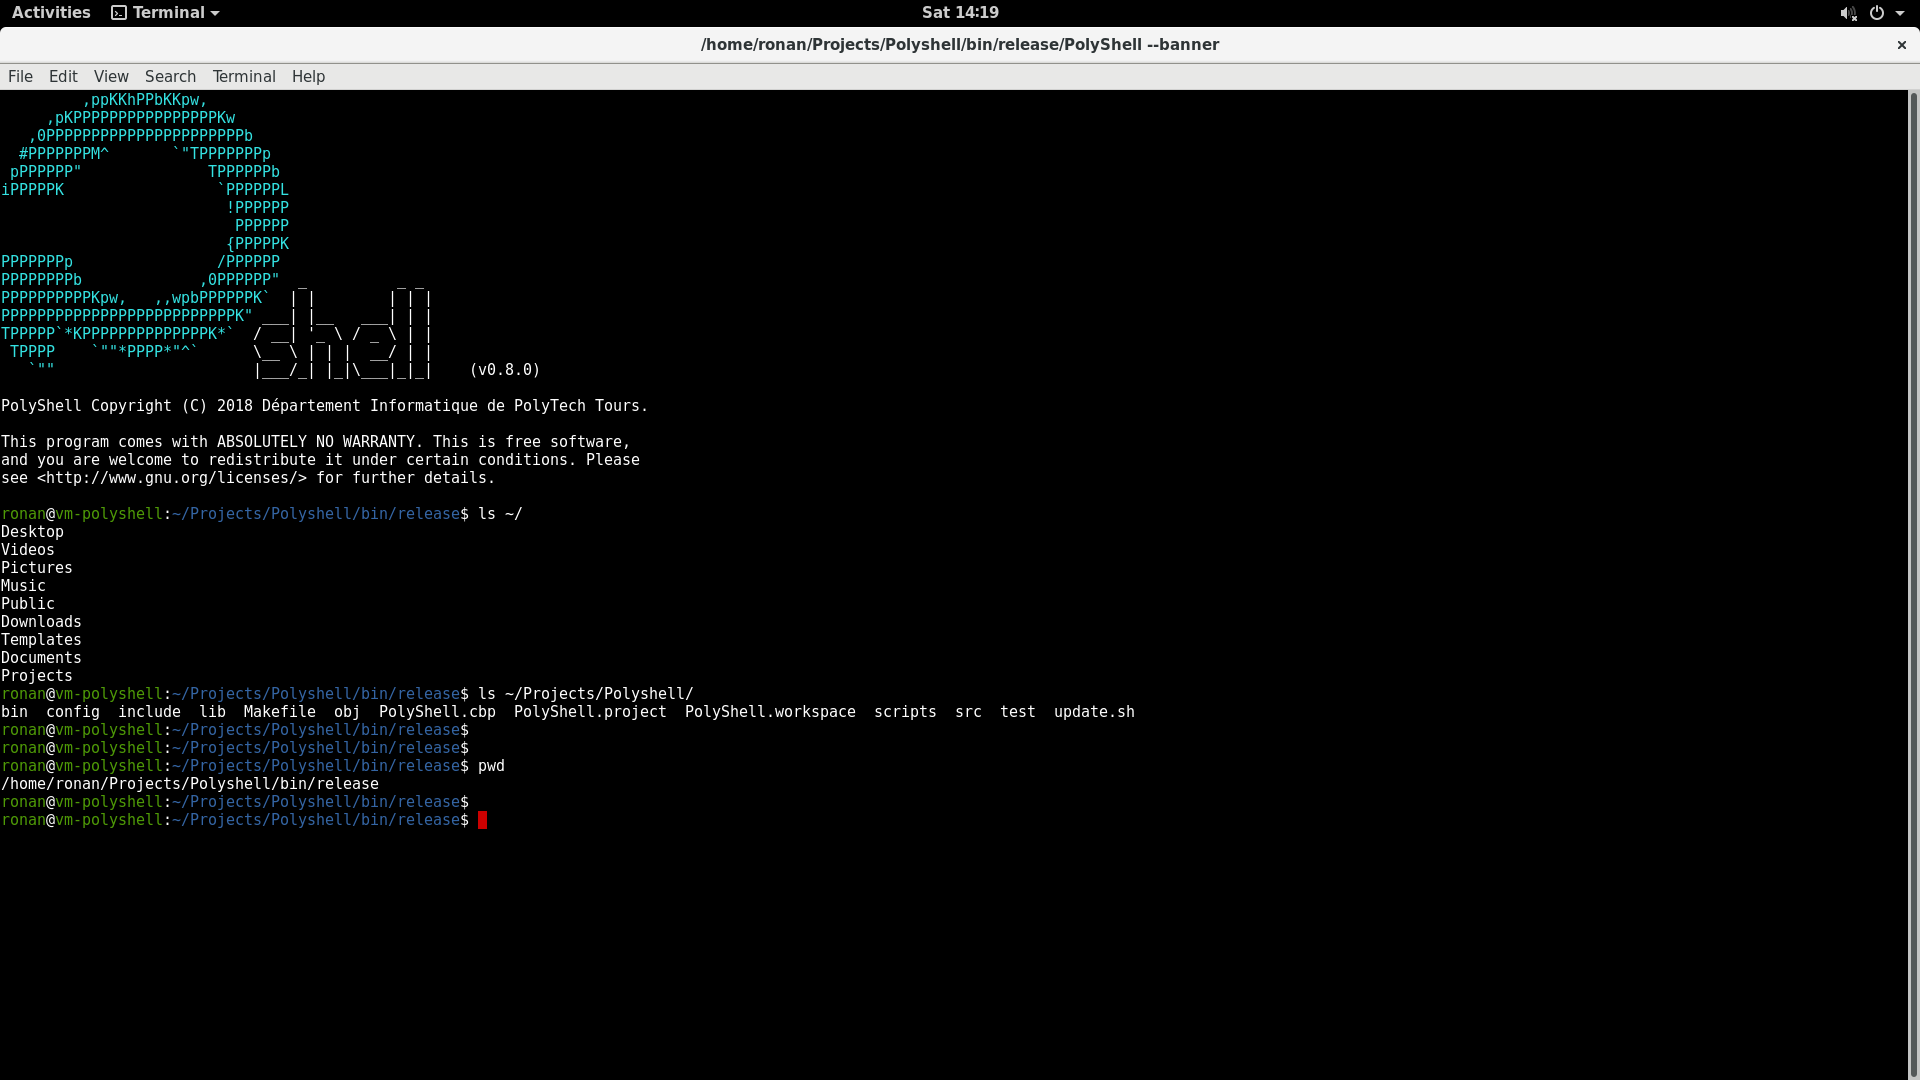Open the Help menu

(308, 76)
